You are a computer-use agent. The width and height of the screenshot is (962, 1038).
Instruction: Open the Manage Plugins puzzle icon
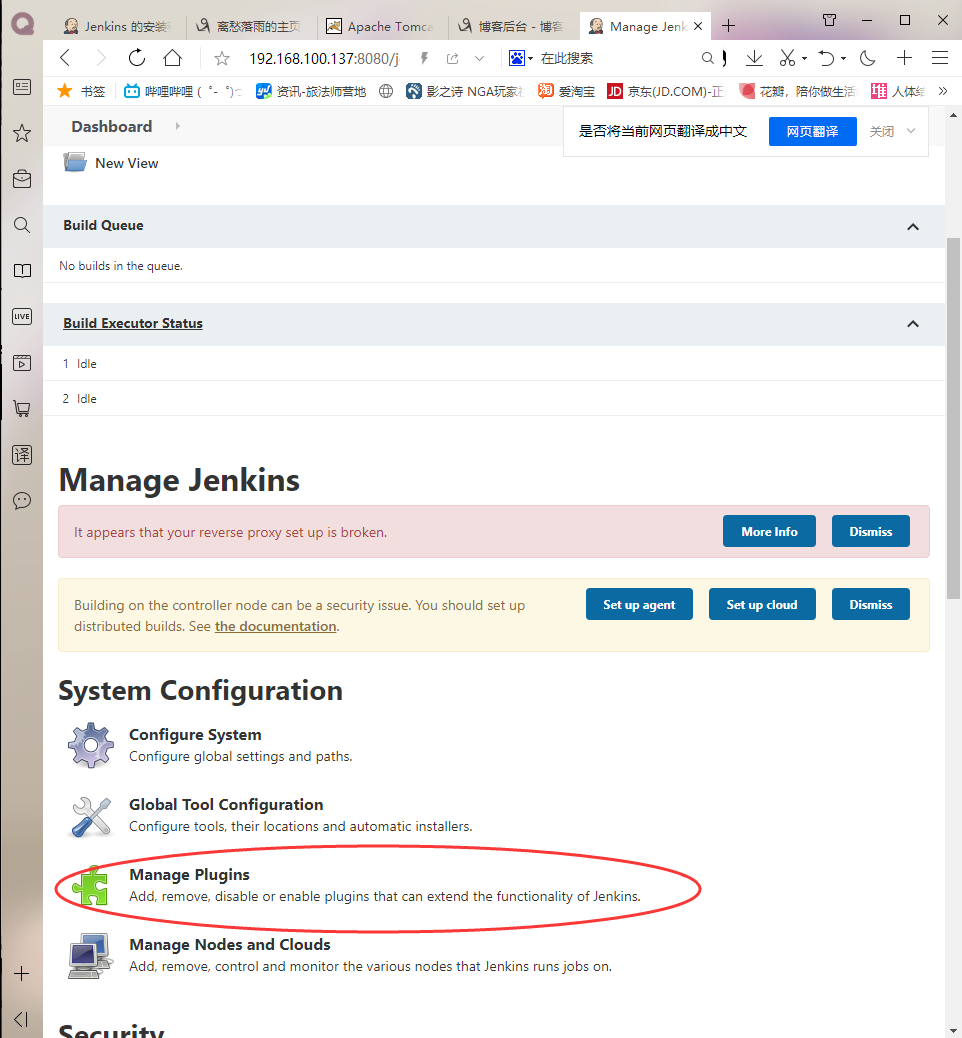(x=90, y=886)
